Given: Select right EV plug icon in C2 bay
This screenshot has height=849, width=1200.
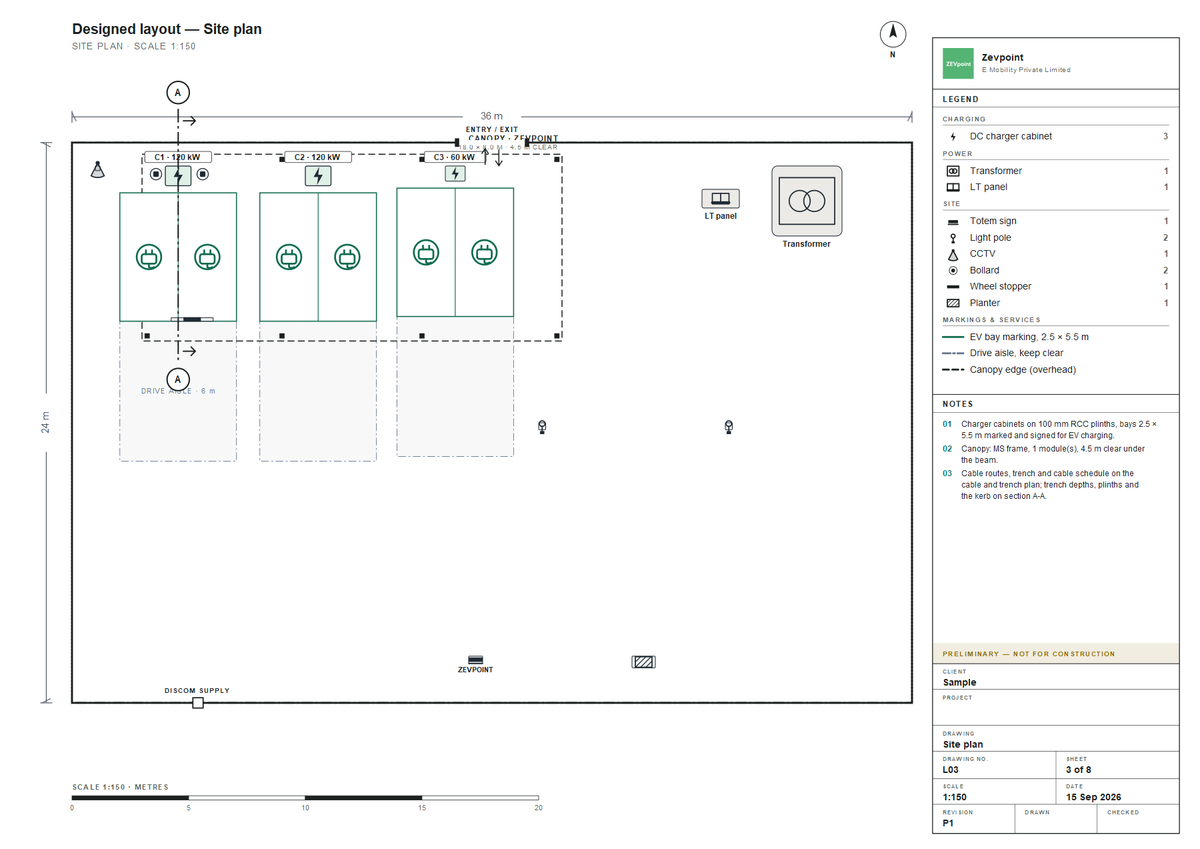Looking at the screenshot, I should 347,257.
